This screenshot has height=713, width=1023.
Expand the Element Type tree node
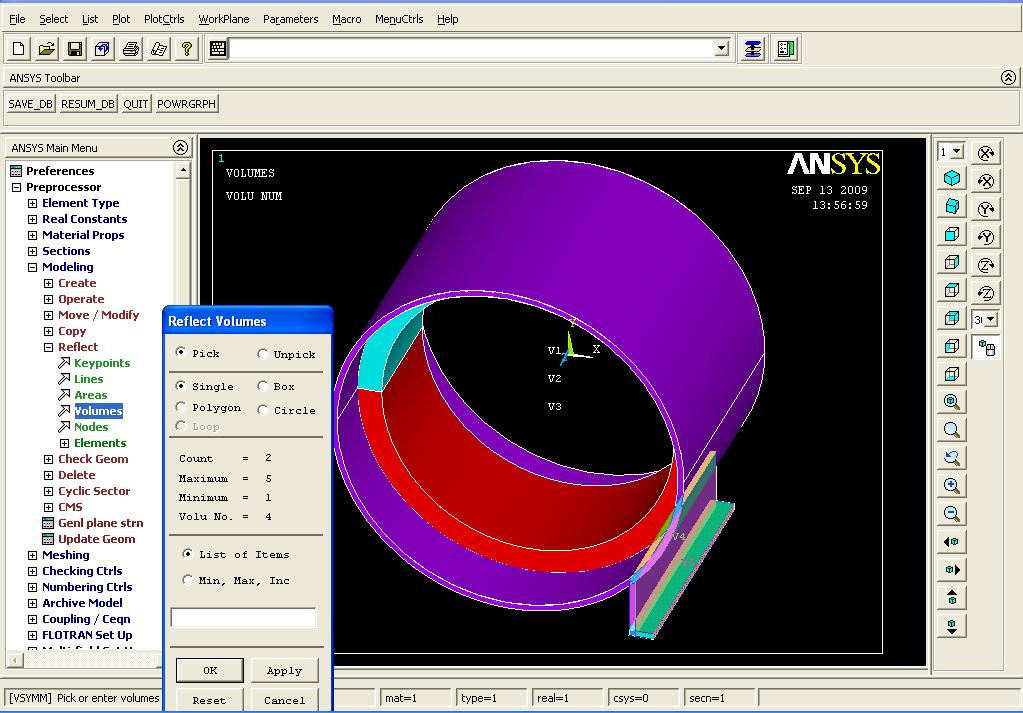pyautogui.click(x=33, y=204)
